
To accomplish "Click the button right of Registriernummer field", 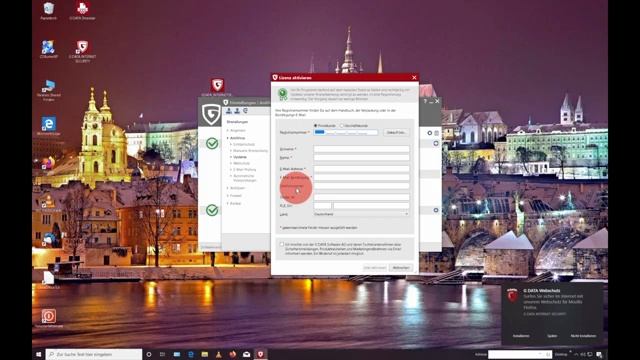I will tap(396, 132).
